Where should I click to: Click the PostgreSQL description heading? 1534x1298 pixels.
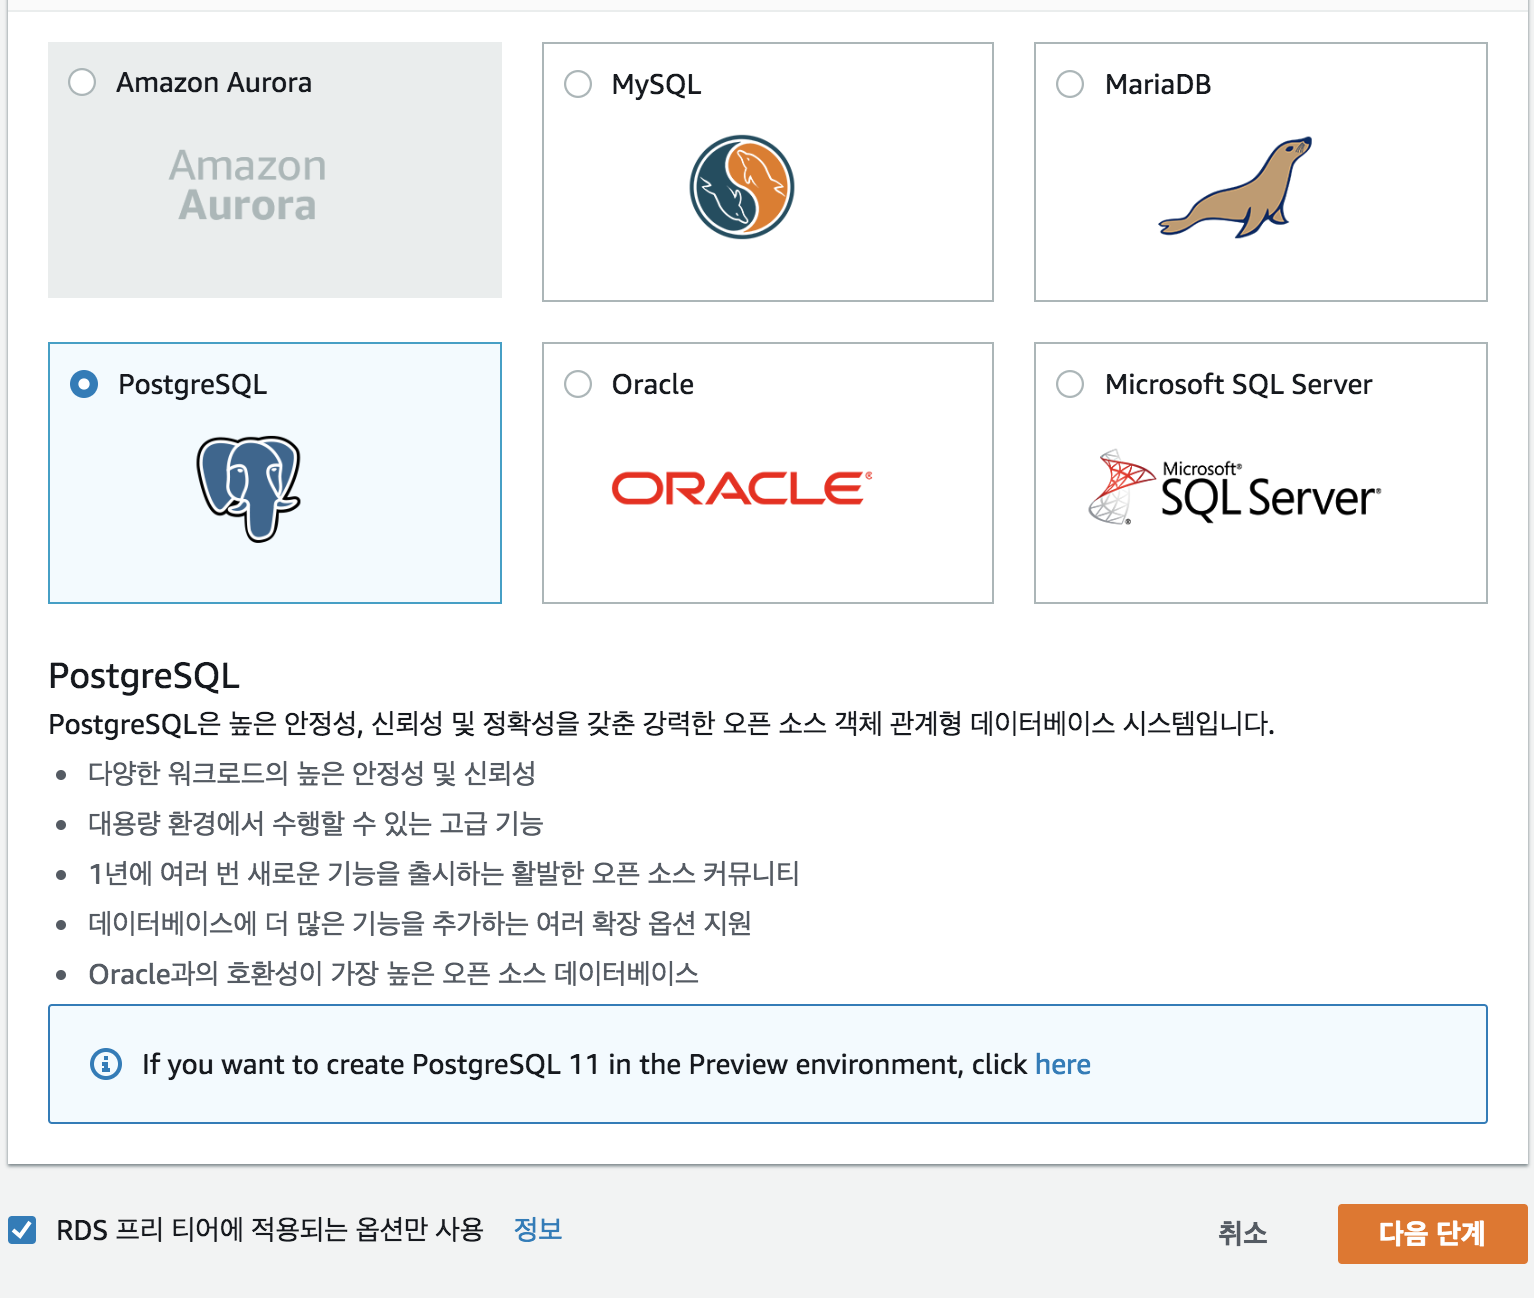144,676
